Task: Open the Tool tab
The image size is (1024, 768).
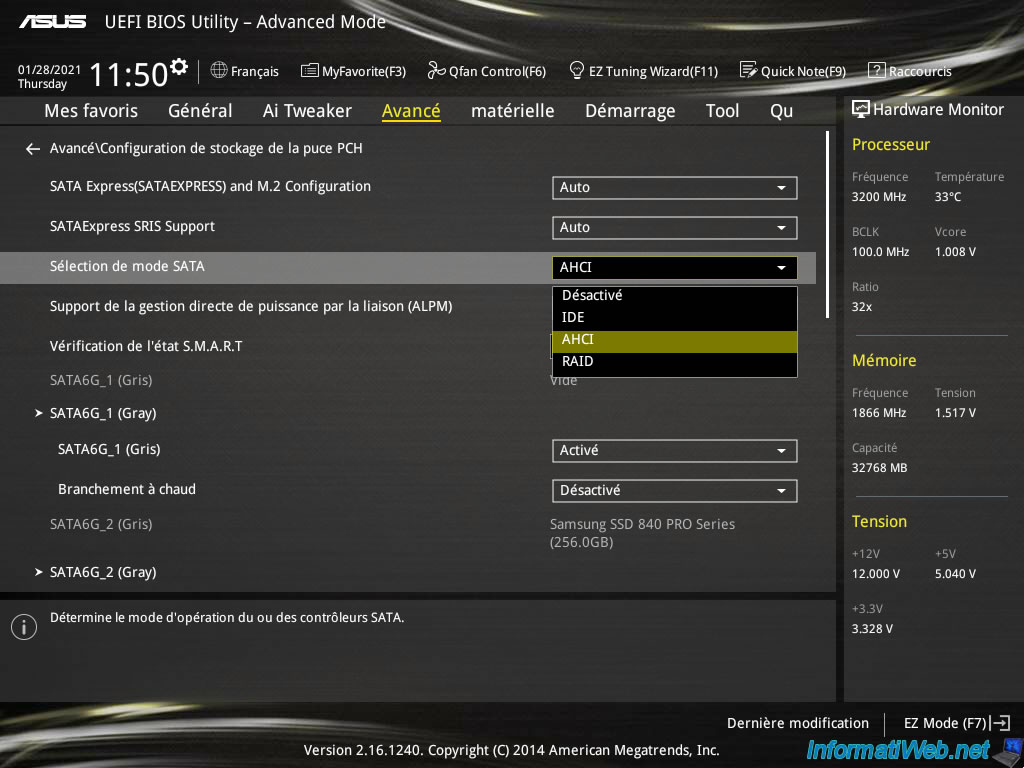Action: coord(722,111)
